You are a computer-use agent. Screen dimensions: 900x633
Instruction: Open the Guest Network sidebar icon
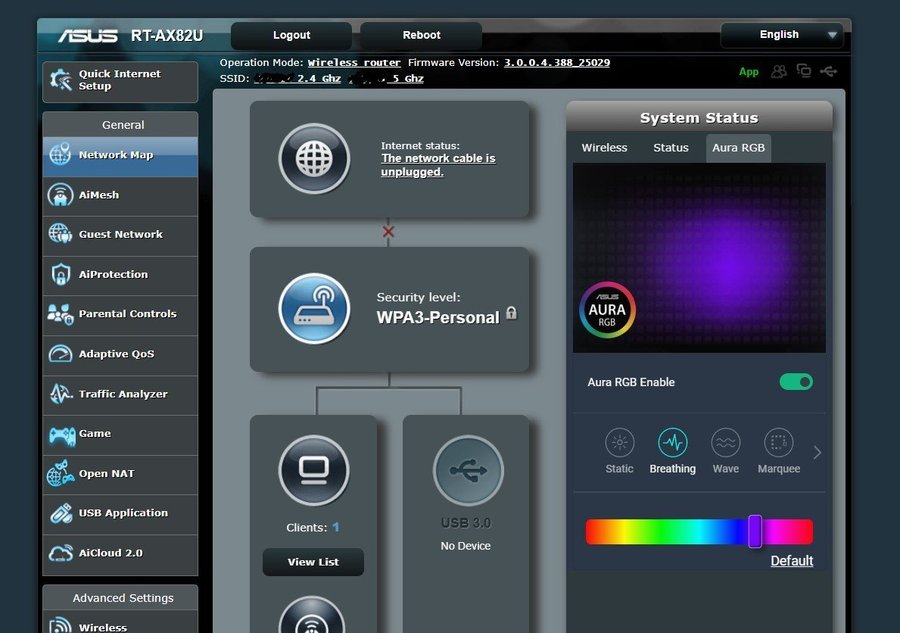pyautogui.click(x=60, y=234)
